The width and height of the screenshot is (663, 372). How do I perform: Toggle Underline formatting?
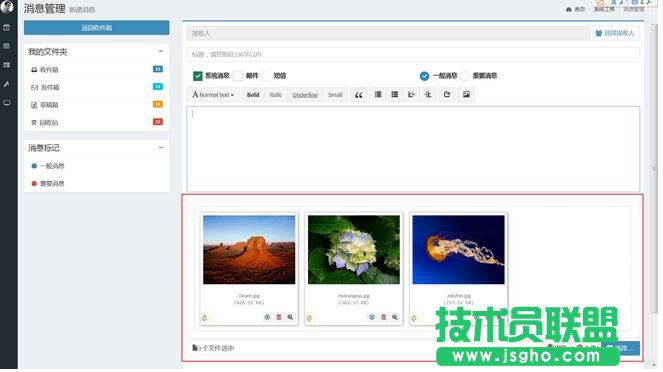point(305,95)
